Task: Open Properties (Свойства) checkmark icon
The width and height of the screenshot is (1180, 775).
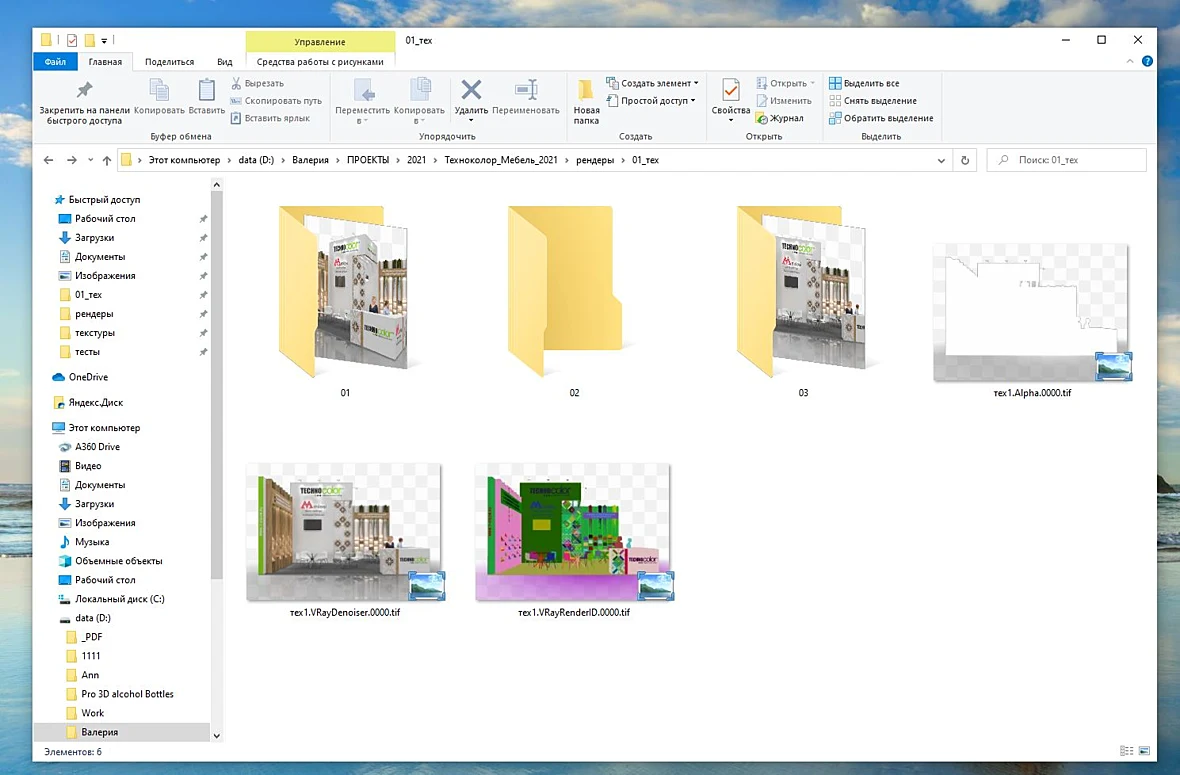Action: (730, 90)
